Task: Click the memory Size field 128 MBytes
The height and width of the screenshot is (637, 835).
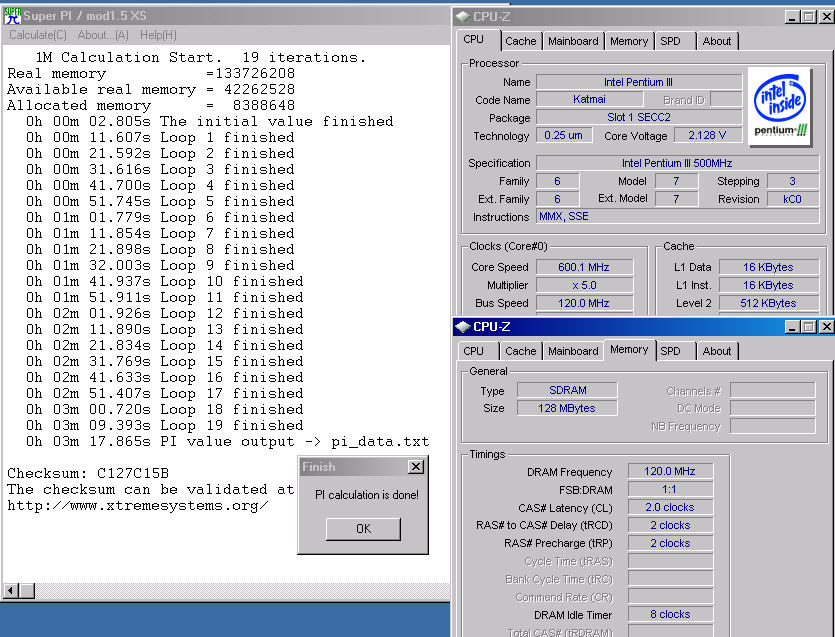Action: 567,408
